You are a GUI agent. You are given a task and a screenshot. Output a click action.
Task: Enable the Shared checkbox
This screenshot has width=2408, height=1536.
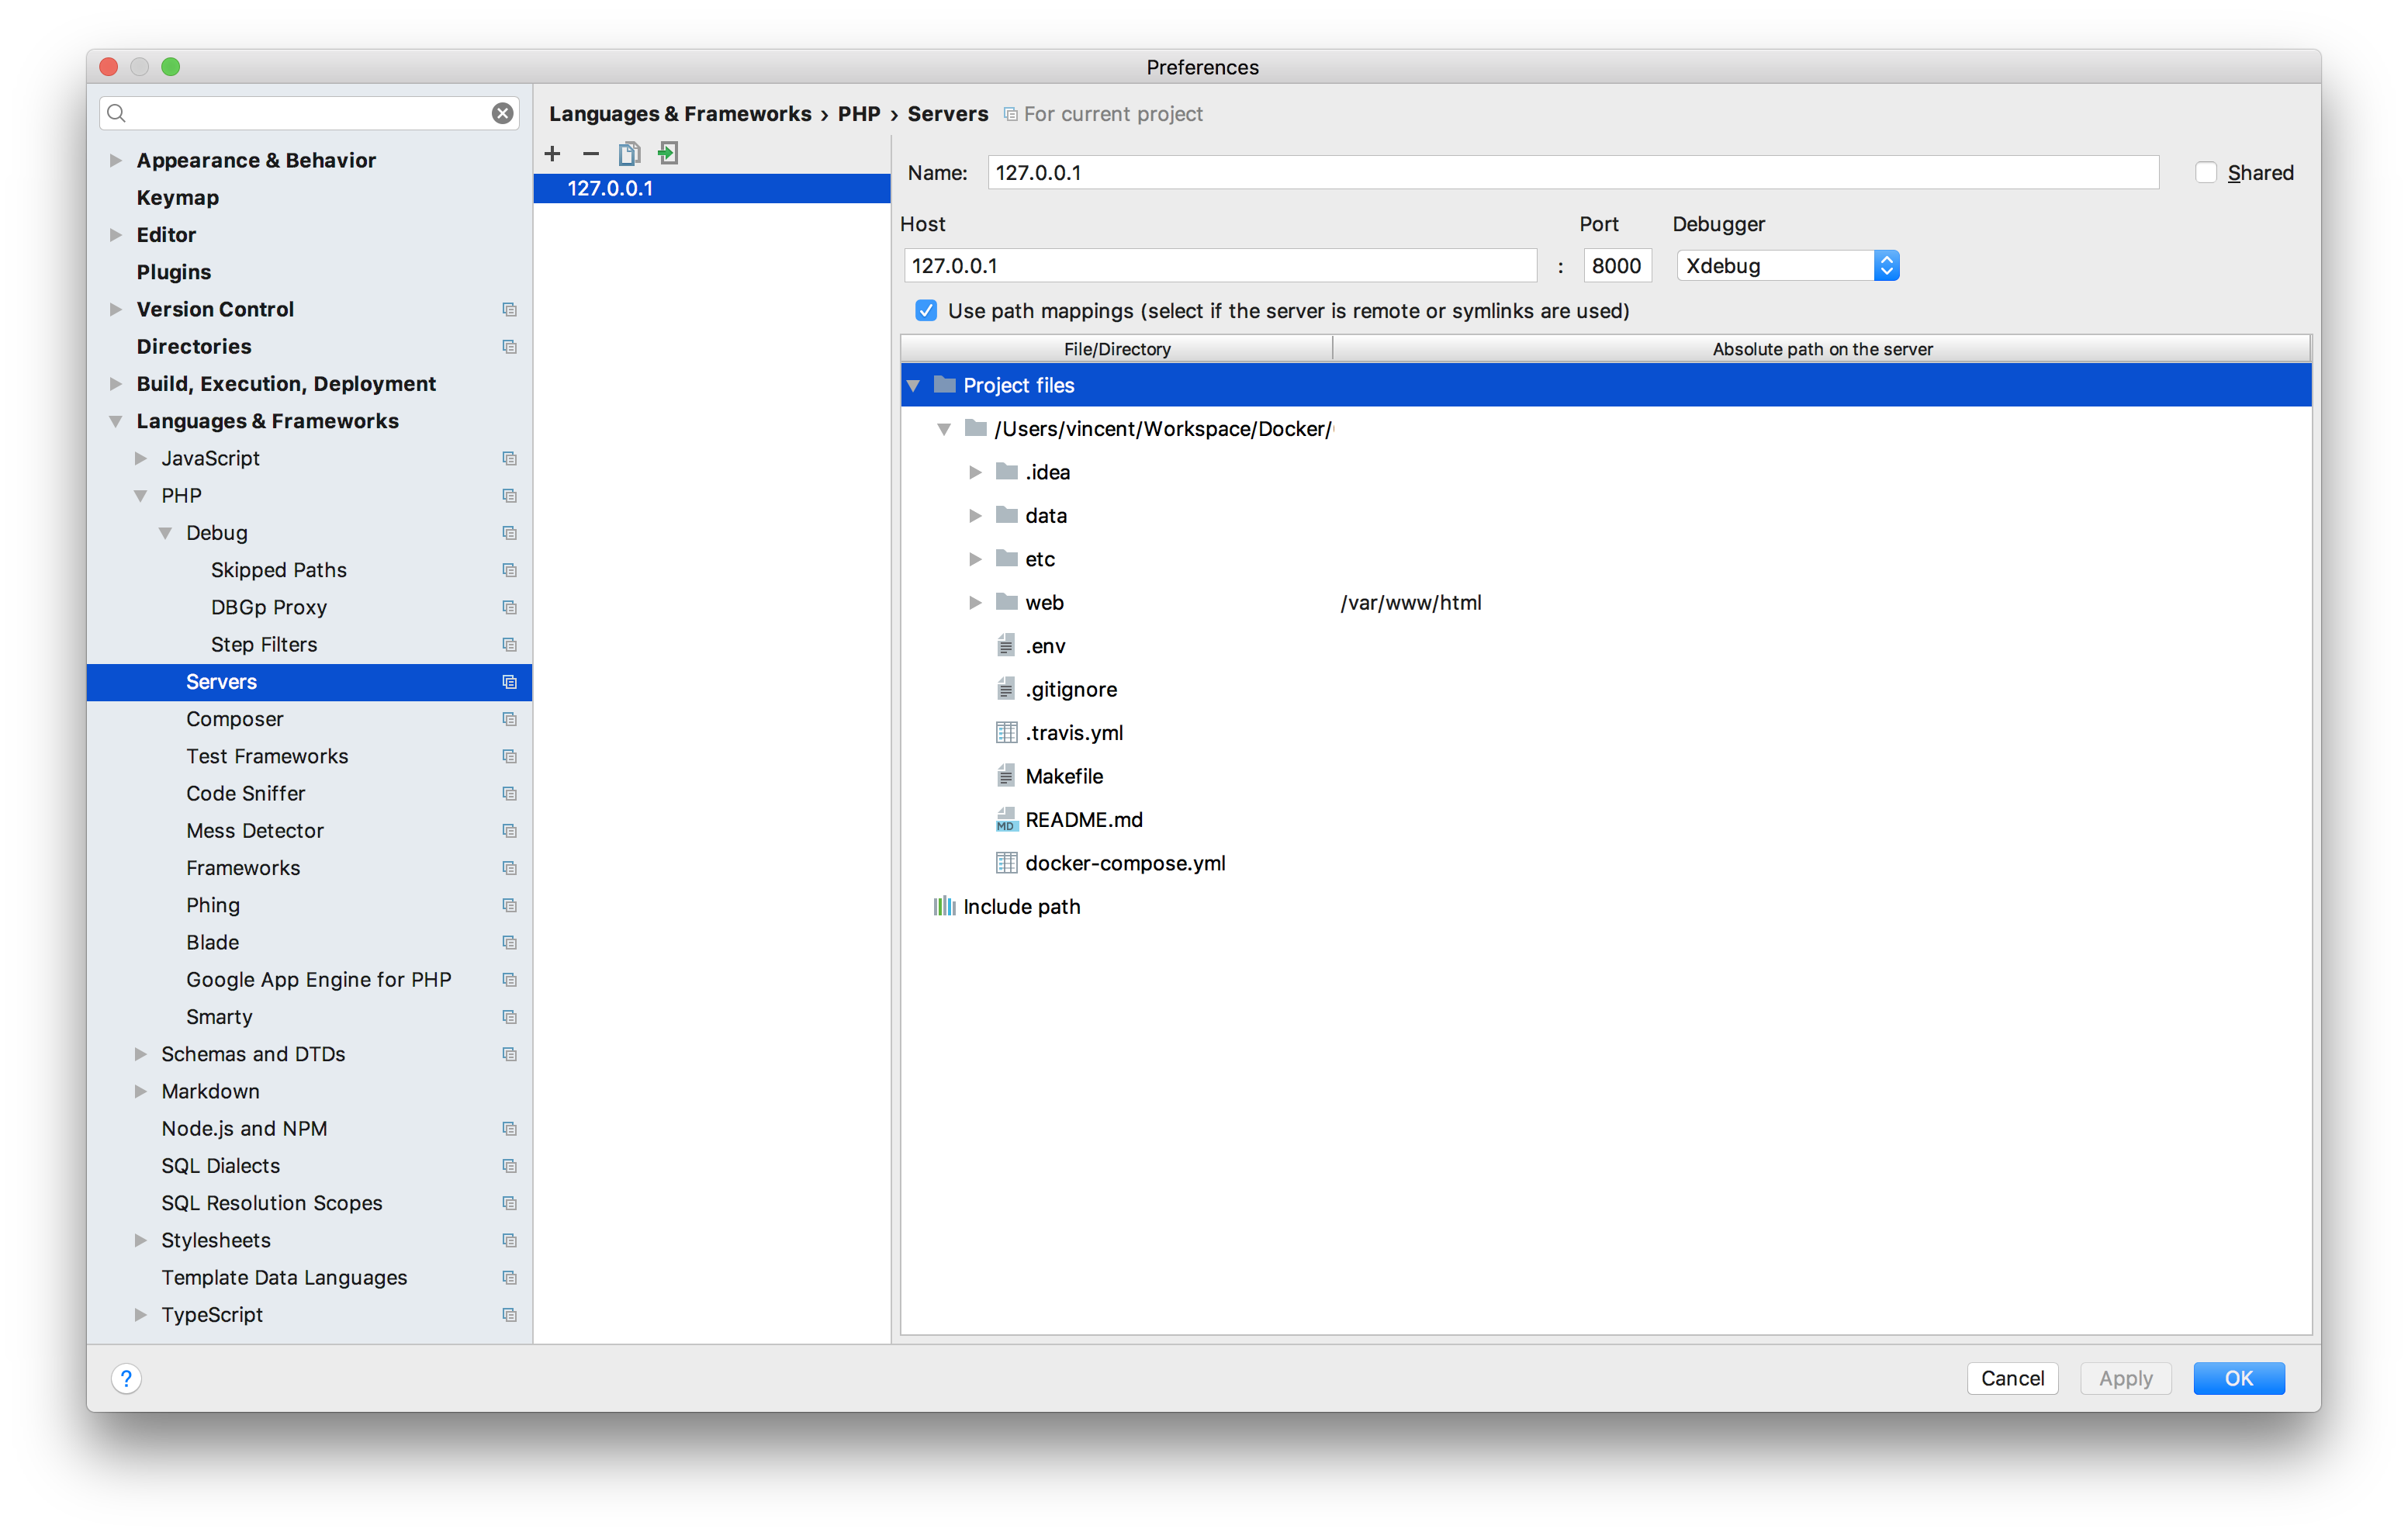pos(2206,171)
